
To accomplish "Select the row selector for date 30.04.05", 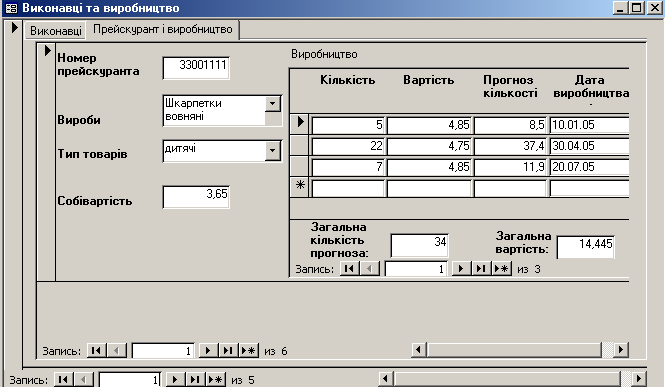I will (300, 145).
